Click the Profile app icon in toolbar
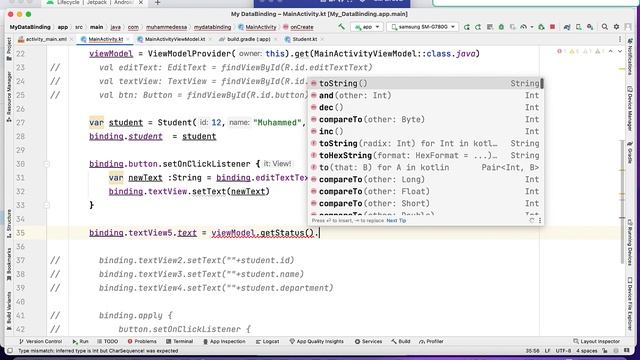The image size is (640, 360). click(523, 27)
